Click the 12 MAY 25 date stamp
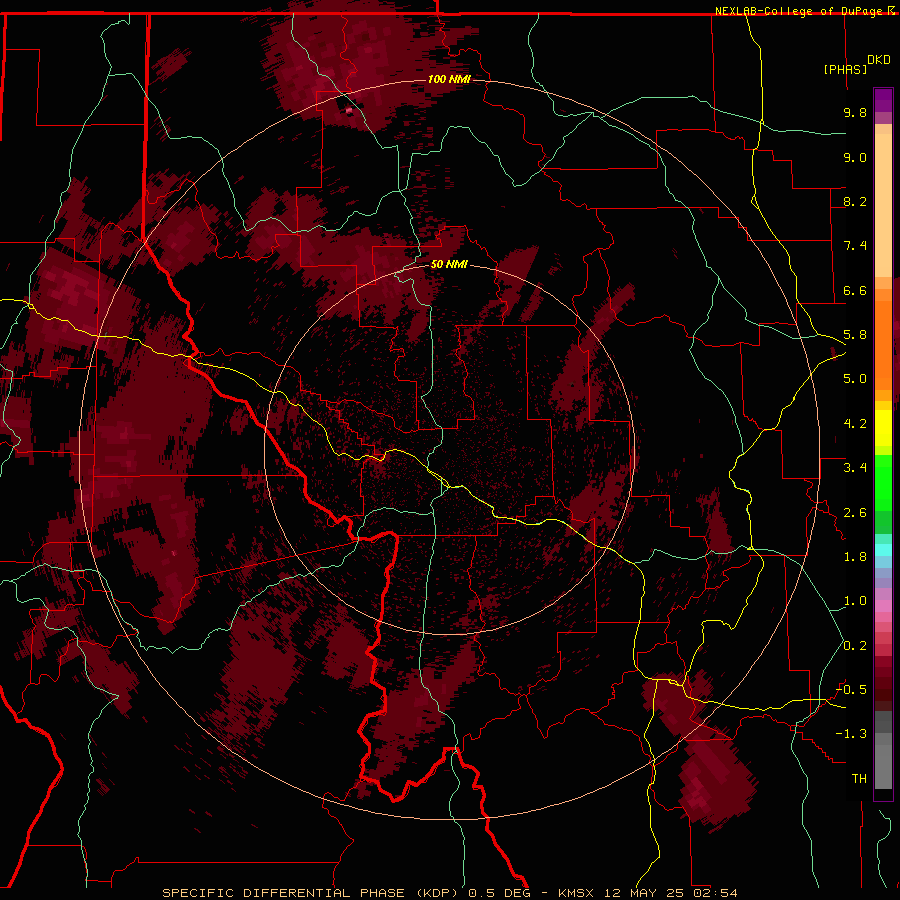 (645, 893)
